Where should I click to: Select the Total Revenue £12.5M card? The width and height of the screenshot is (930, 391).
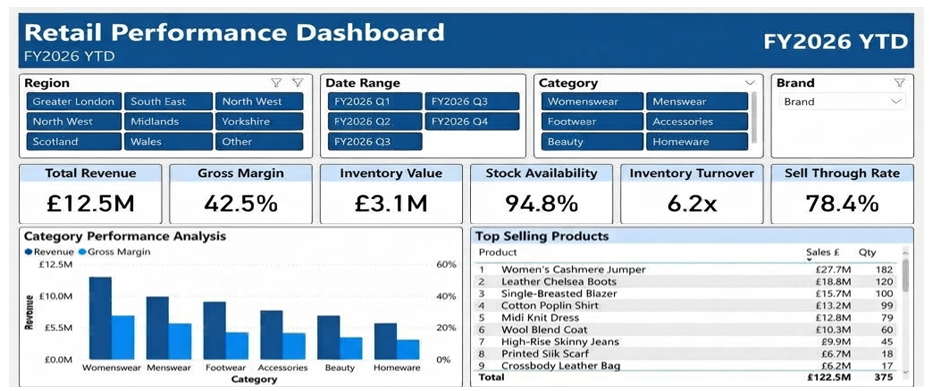90,193
